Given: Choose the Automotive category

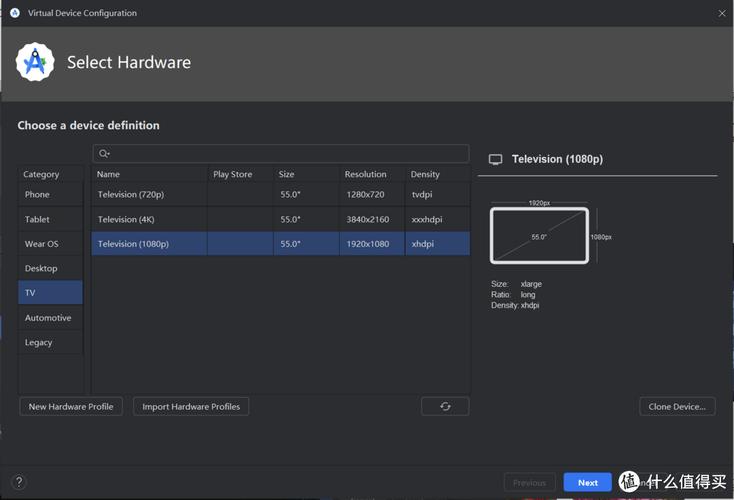Looking at the screenshot, I should coord(50,318).
